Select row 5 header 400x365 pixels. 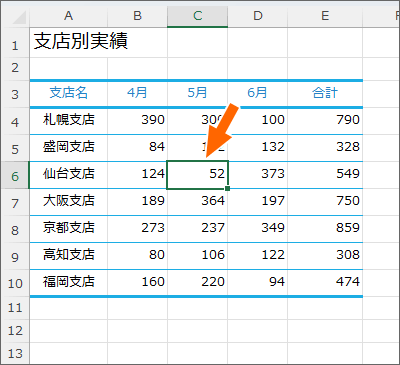click(x=15, y=148)
